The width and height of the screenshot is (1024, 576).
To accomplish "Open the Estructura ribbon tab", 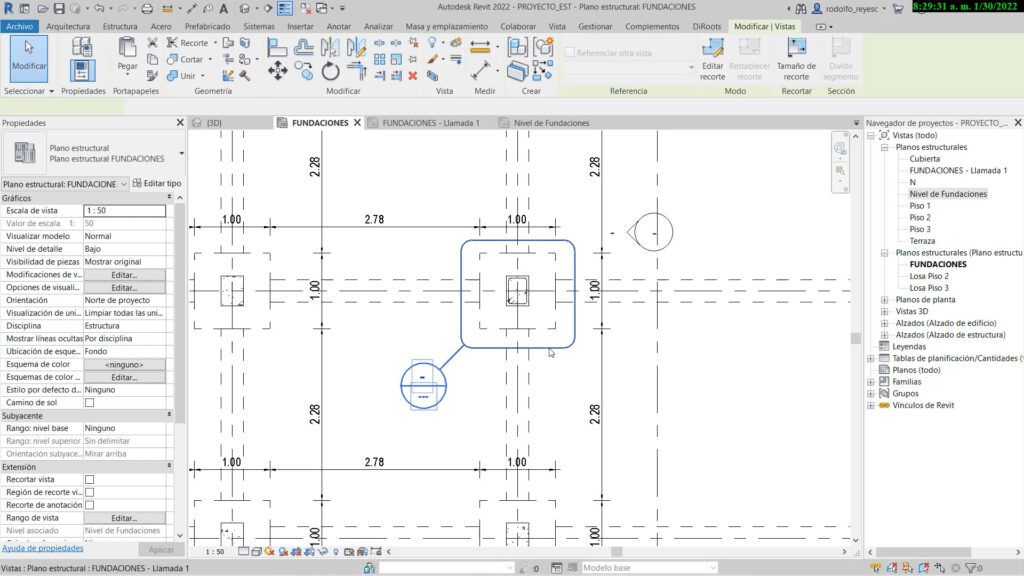I will coord(120,26).
